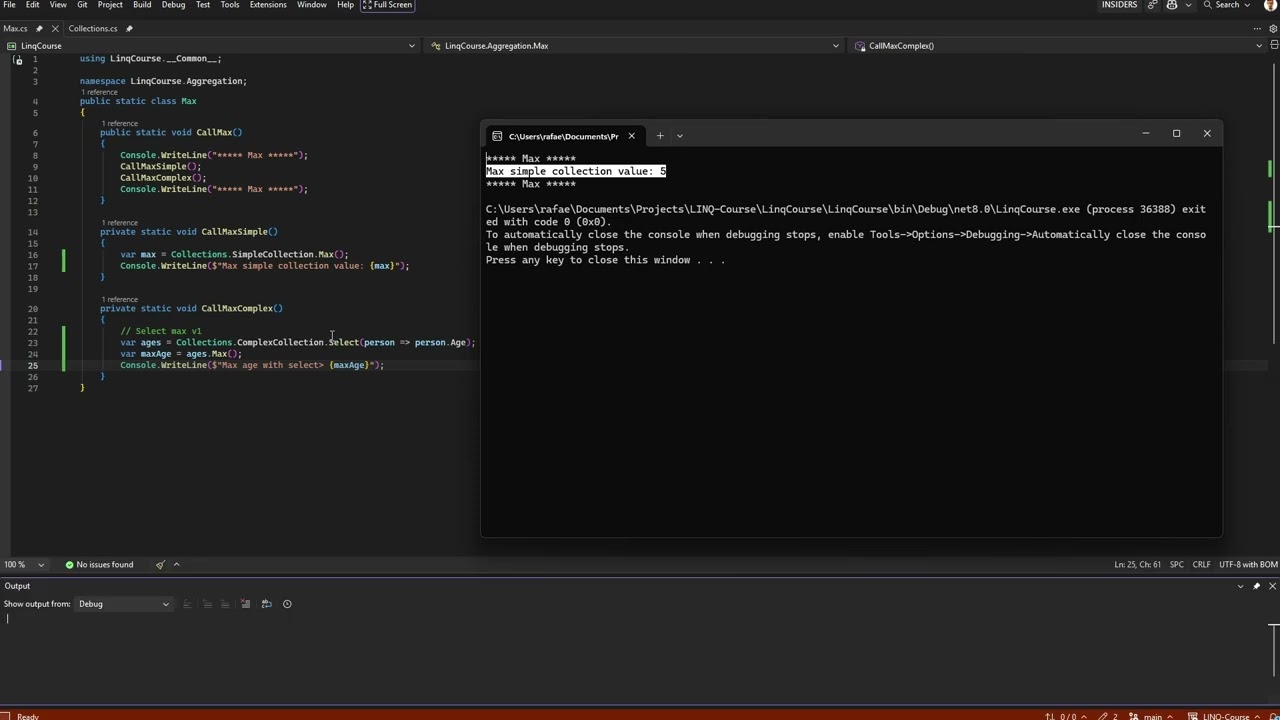This screenshot has height=720, width=1280.
Task: Open the Build menu
Action: coord(142,5)
